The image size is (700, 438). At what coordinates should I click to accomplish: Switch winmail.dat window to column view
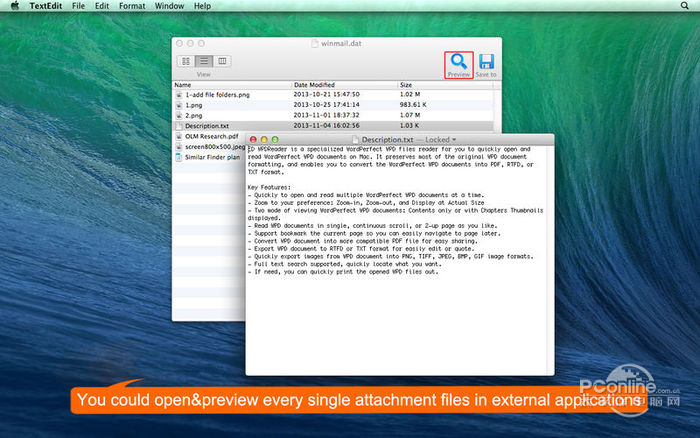coord(222,61)
